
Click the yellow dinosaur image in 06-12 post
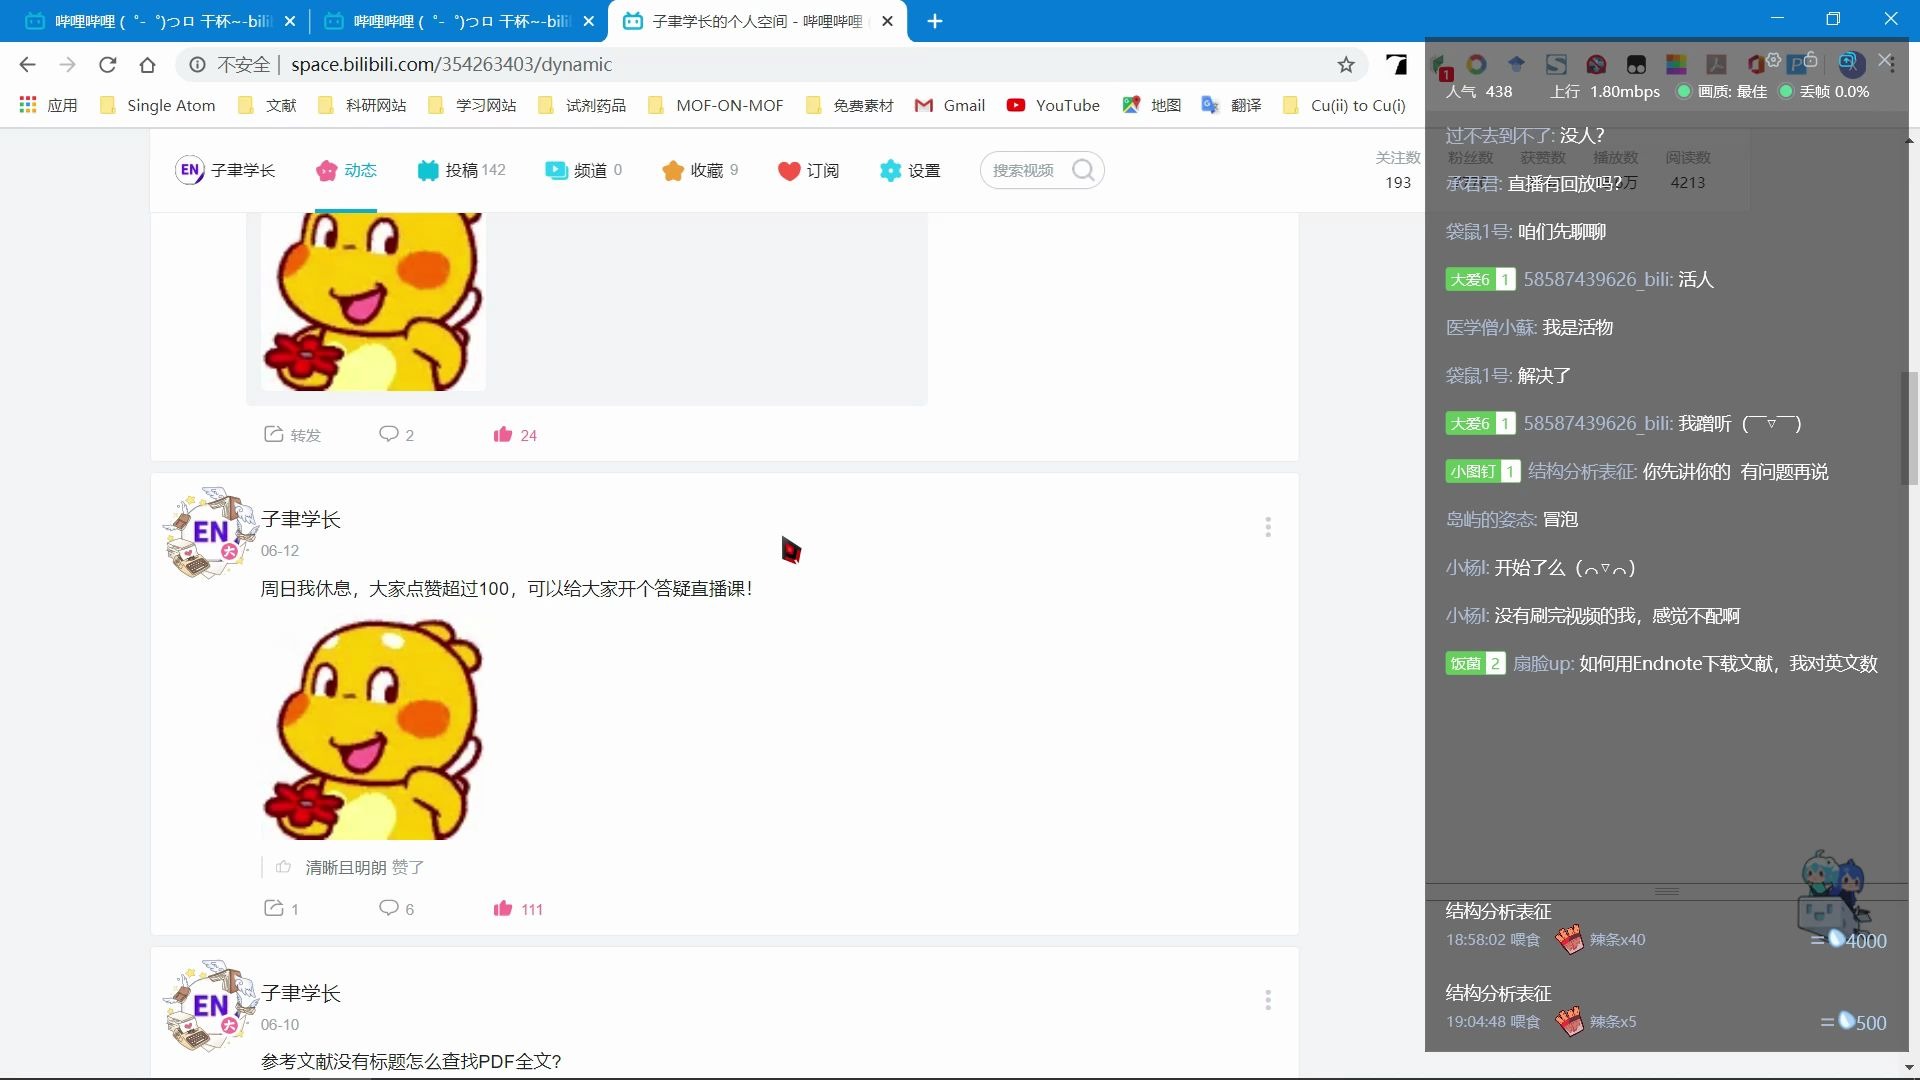tap(373, 728)
